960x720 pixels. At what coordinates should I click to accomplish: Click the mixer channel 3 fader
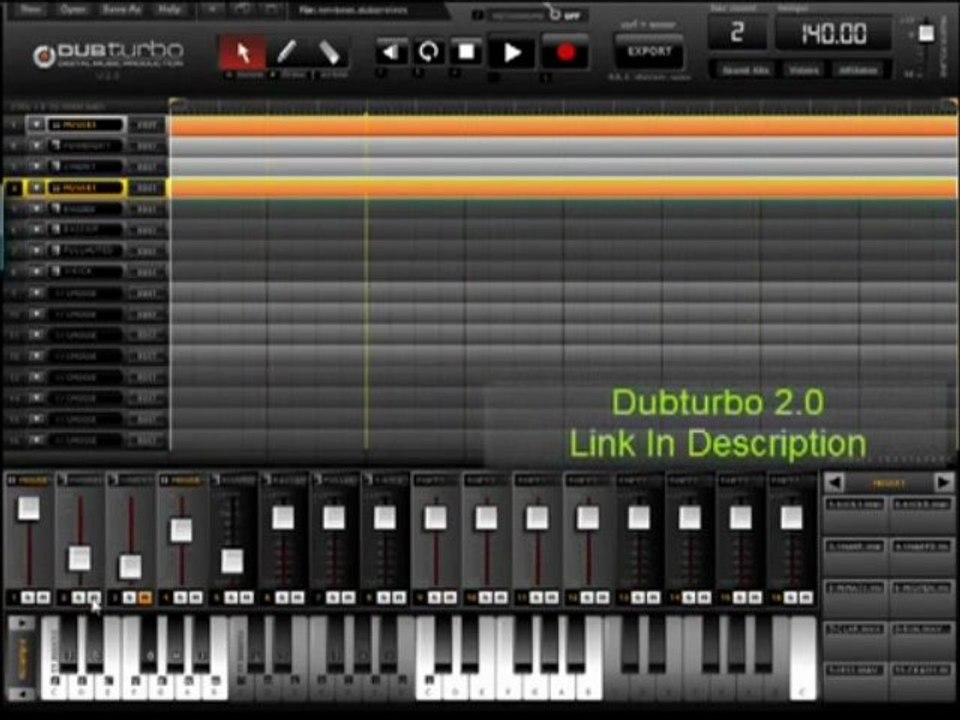(x=130, y=567)
